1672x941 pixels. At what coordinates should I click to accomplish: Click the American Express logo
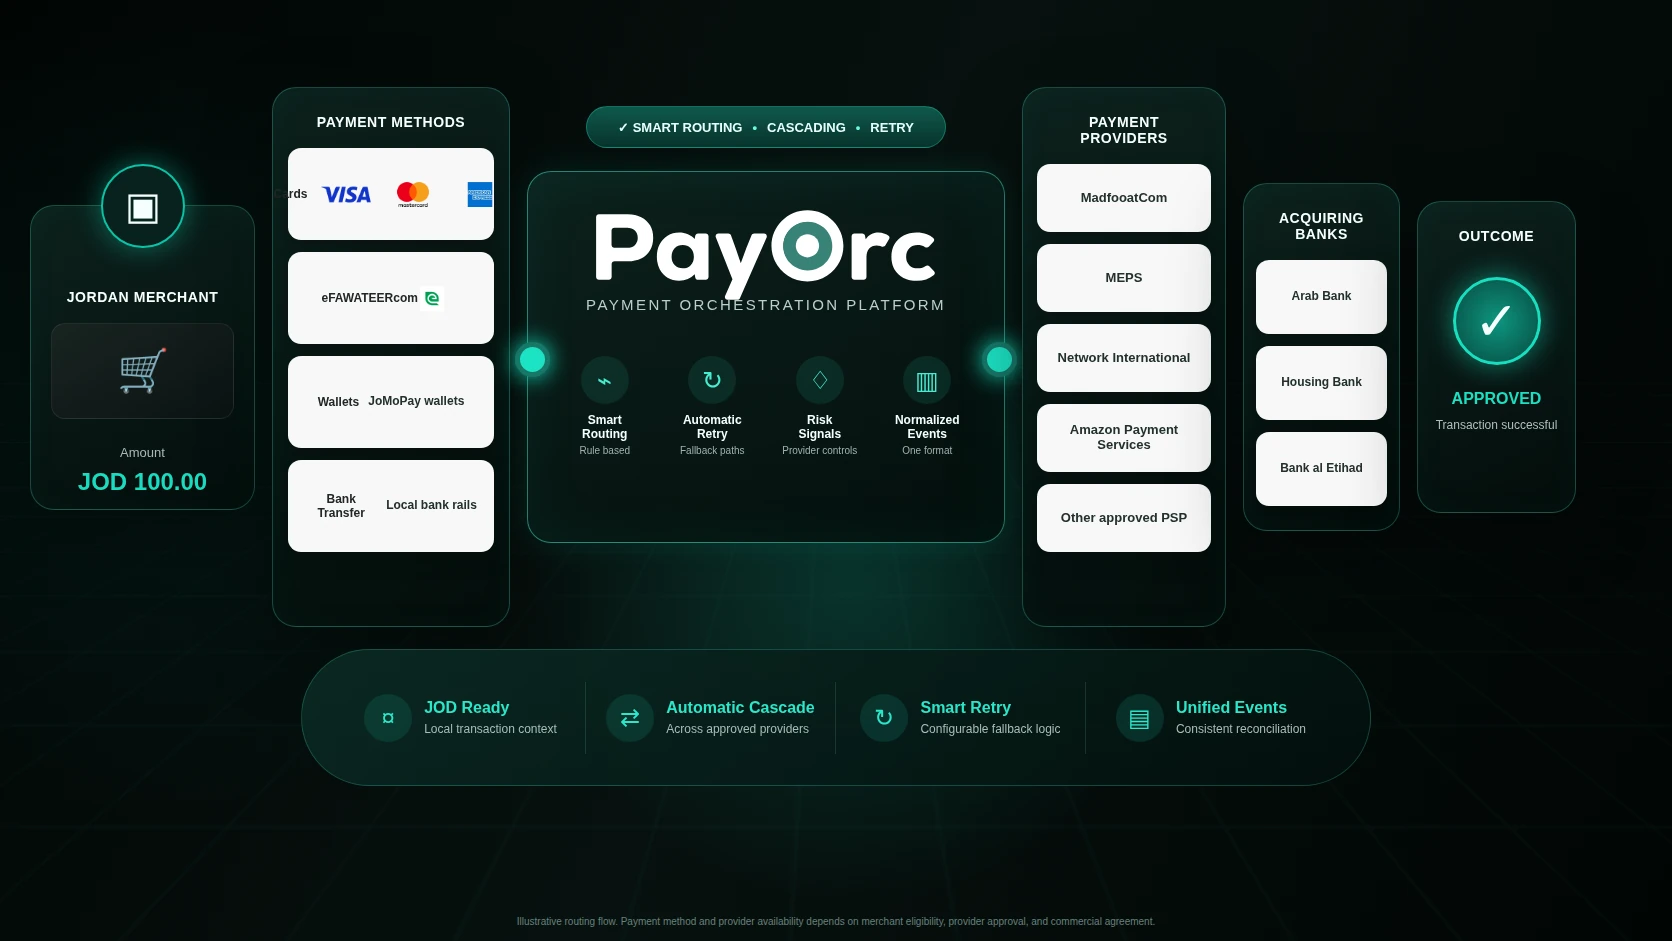coord(480,195)
